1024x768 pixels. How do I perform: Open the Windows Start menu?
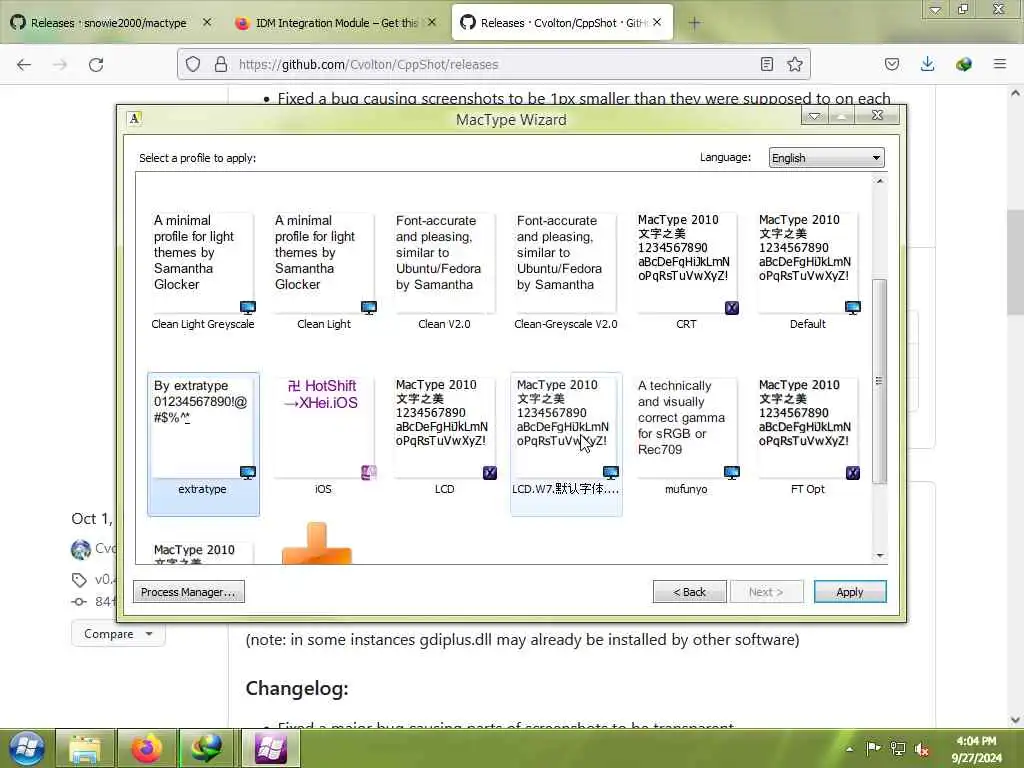coord(27,748)
